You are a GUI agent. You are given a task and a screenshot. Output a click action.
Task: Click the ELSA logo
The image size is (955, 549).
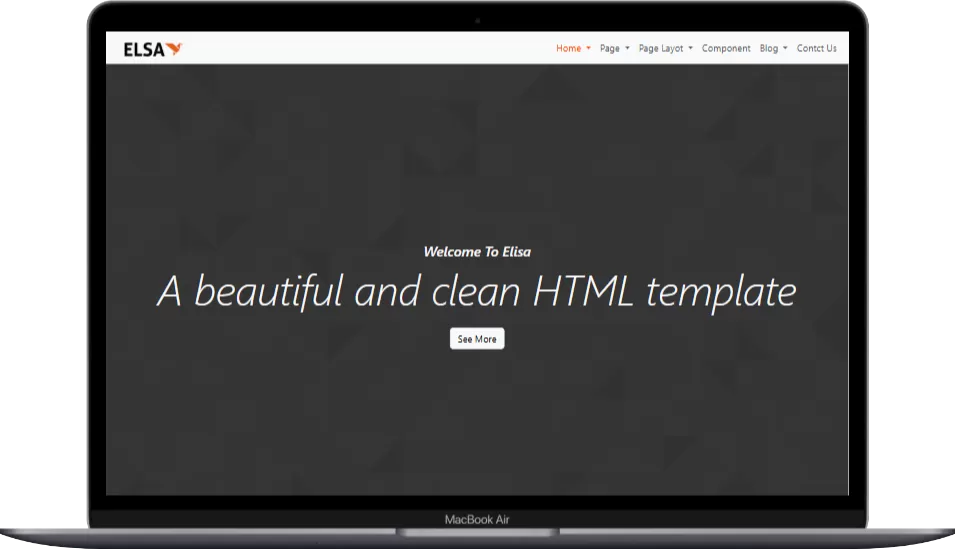click(153, 49)
